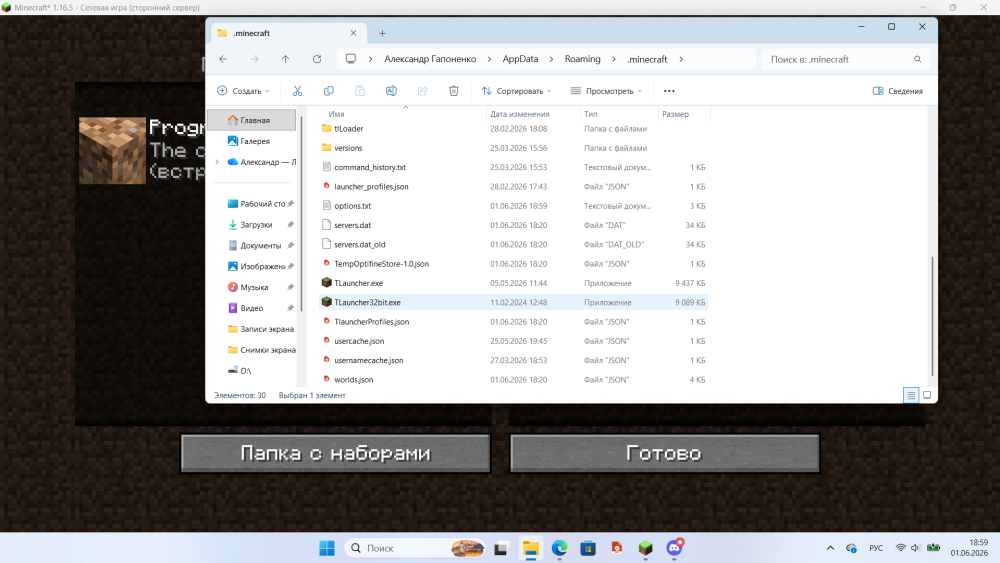Switch to details list view icon
Viewport: 1000px width, 563px height.
pyautogui.click(x=911, y=395)
